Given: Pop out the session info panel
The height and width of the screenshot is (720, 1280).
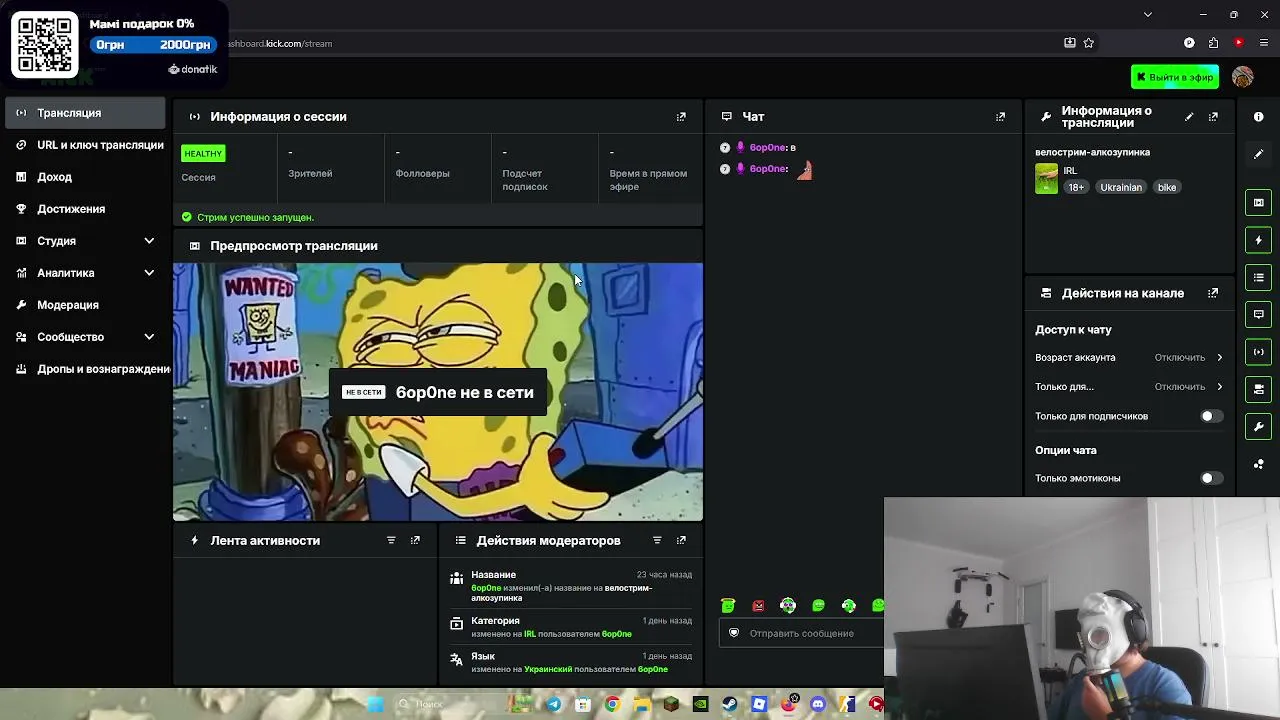Looking at the screenshot, I should tap(681, 117).
